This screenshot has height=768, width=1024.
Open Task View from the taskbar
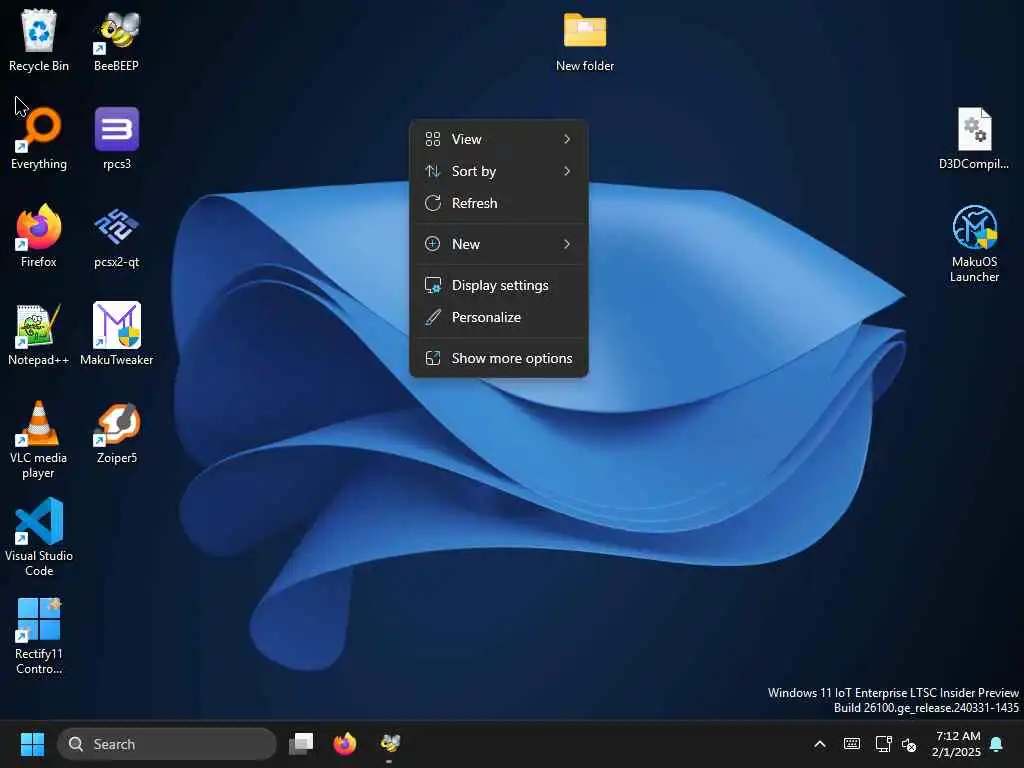click(301, 744)
